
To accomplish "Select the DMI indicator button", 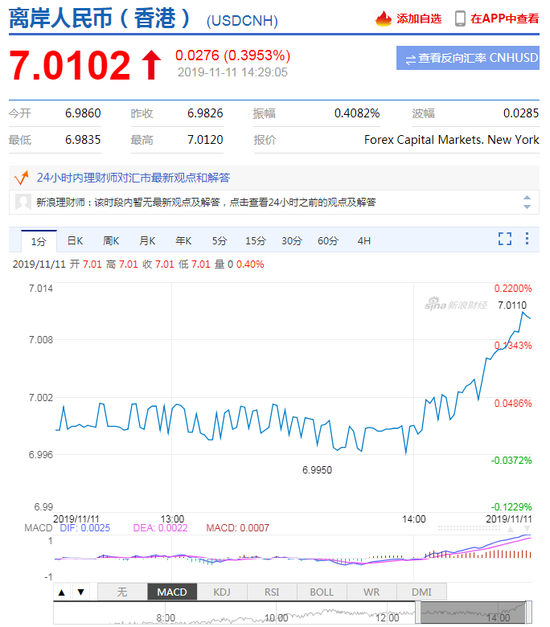I will click(x=422, y=592).
